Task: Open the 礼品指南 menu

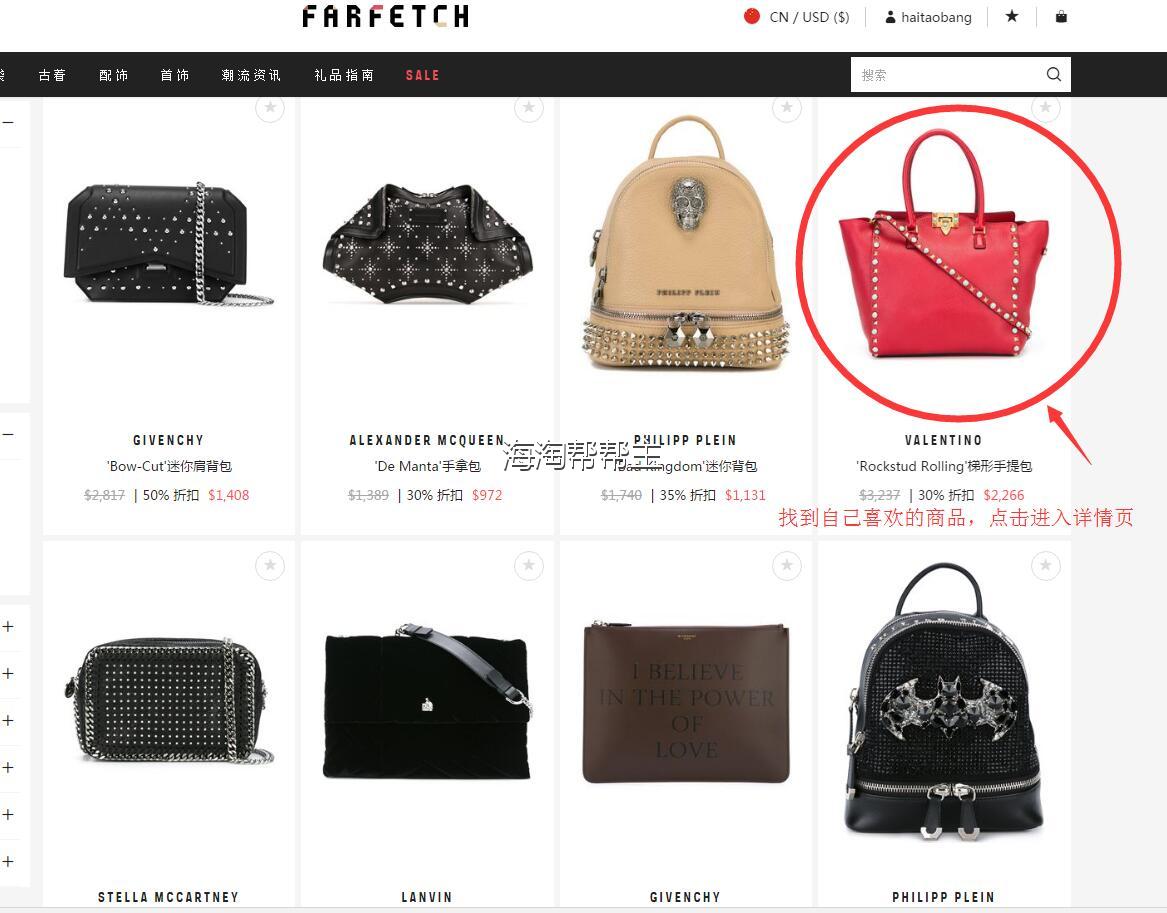Action: click(344, 75)
